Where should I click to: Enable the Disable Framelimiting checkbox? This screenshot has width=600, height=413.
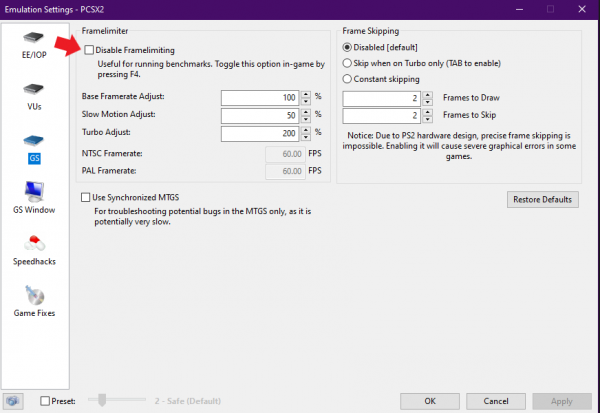(90, 49)
